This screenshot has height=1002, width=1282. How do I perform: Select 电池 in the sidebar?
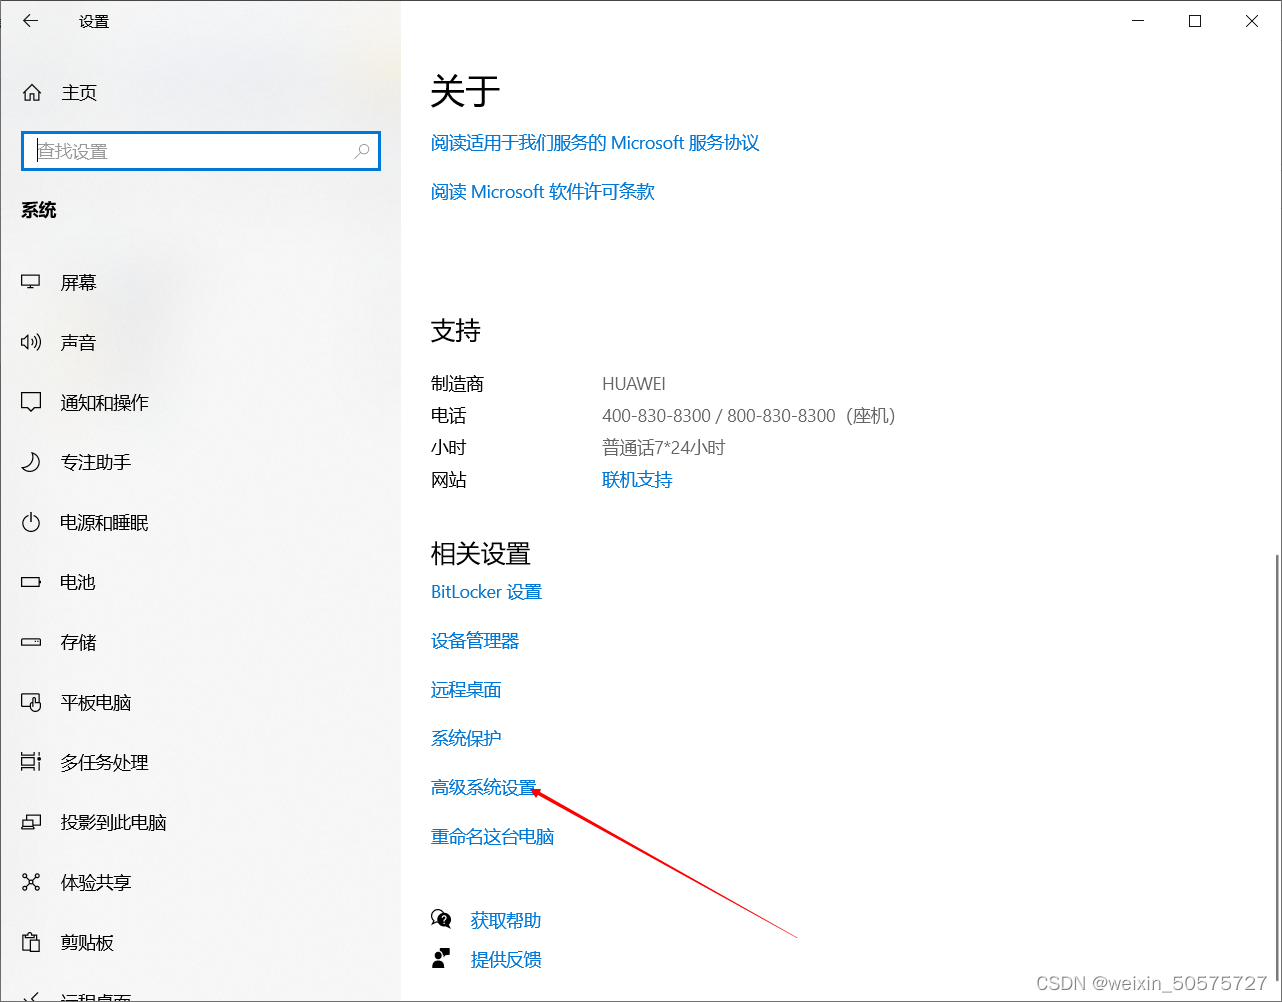pos(78,582)
